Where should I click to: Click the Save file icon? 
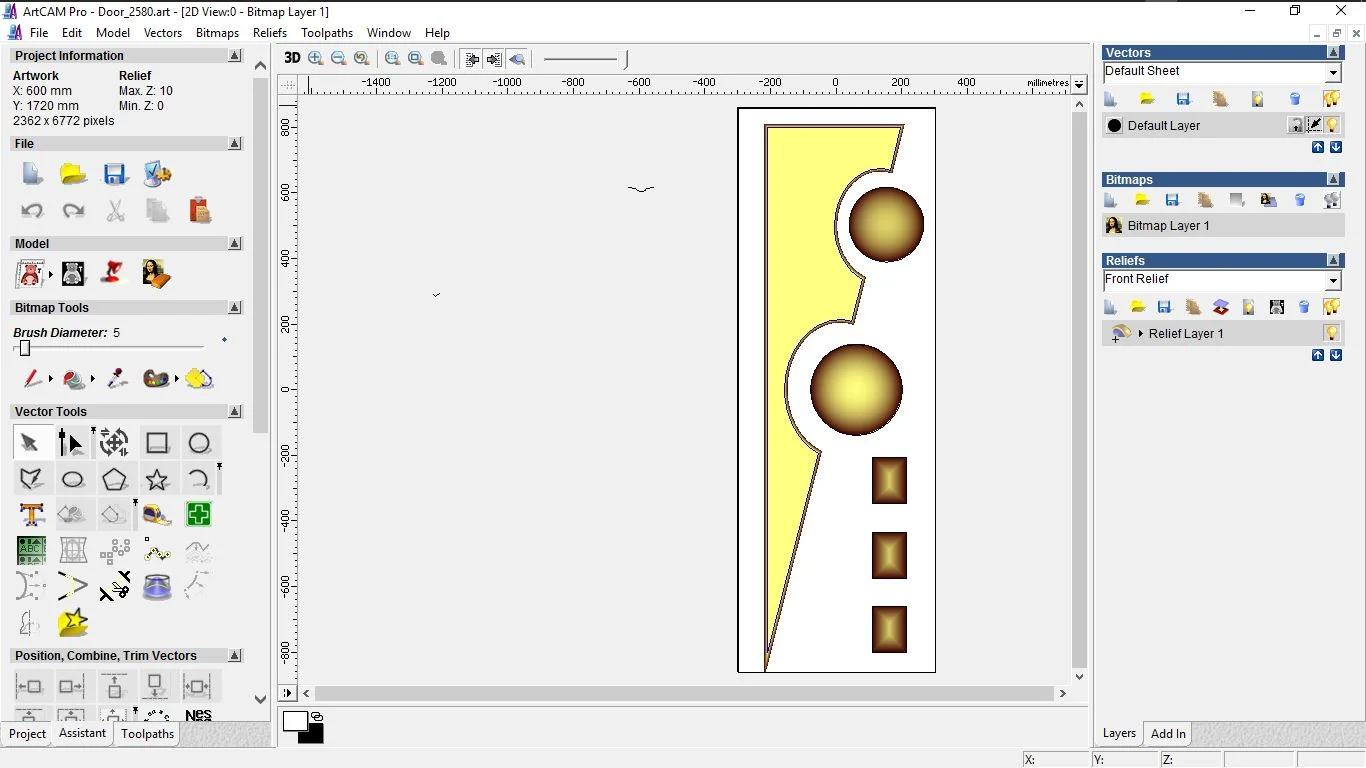[115, 174]
